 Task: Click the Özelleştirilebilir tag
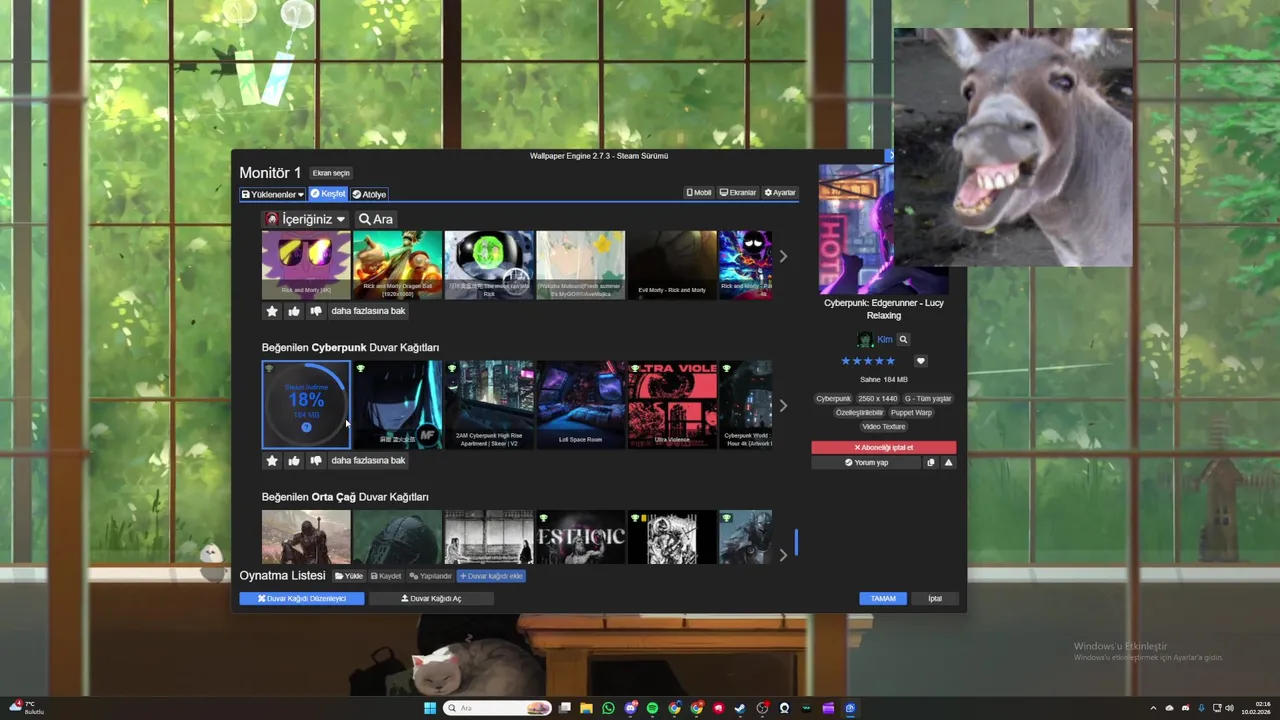point(859,413)
